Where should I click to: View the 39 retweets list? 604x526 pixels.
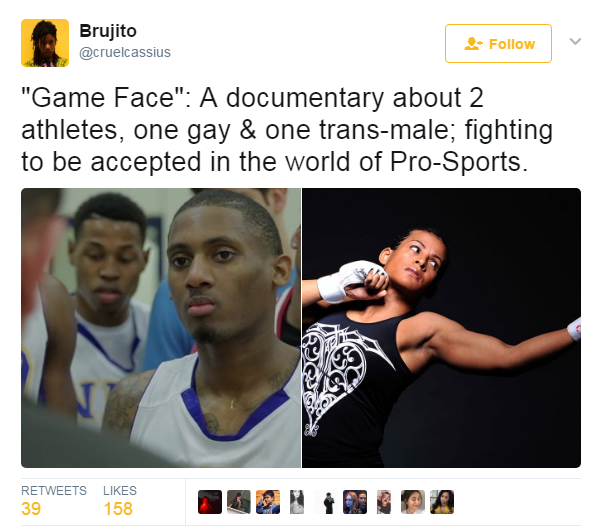[x=54, y=501]
